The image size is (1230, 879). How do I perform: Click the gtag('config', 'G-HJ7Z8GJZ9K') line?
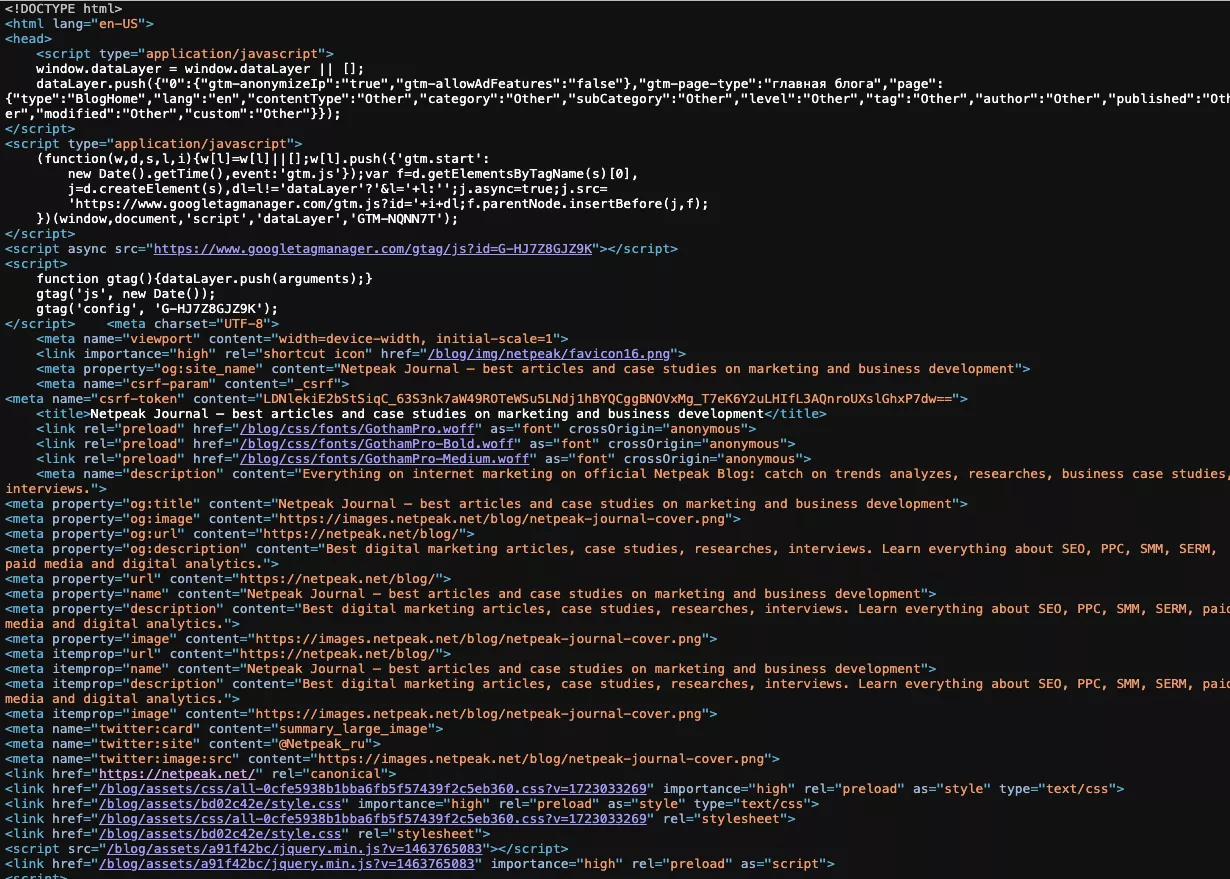[x=158, y=309]
